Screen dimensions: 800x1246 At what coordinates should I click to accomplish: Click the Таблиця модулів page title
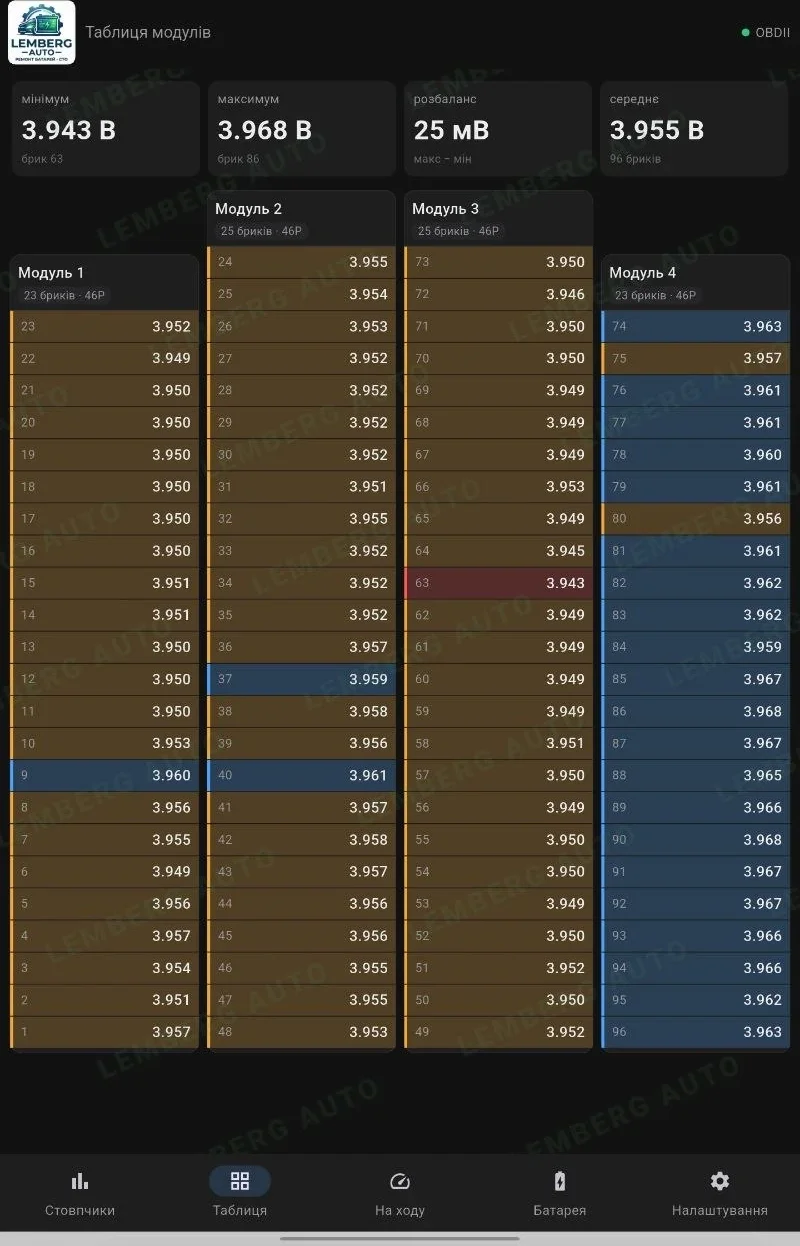(148, 33)
